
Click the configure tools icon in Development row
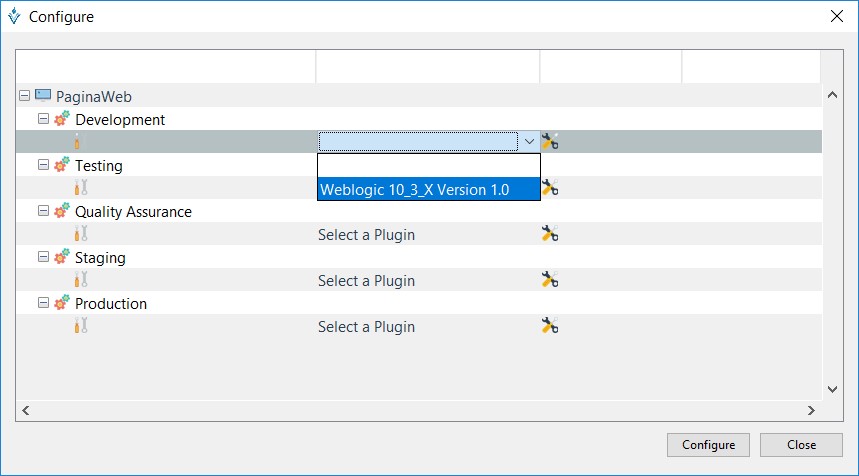(549, 141)
